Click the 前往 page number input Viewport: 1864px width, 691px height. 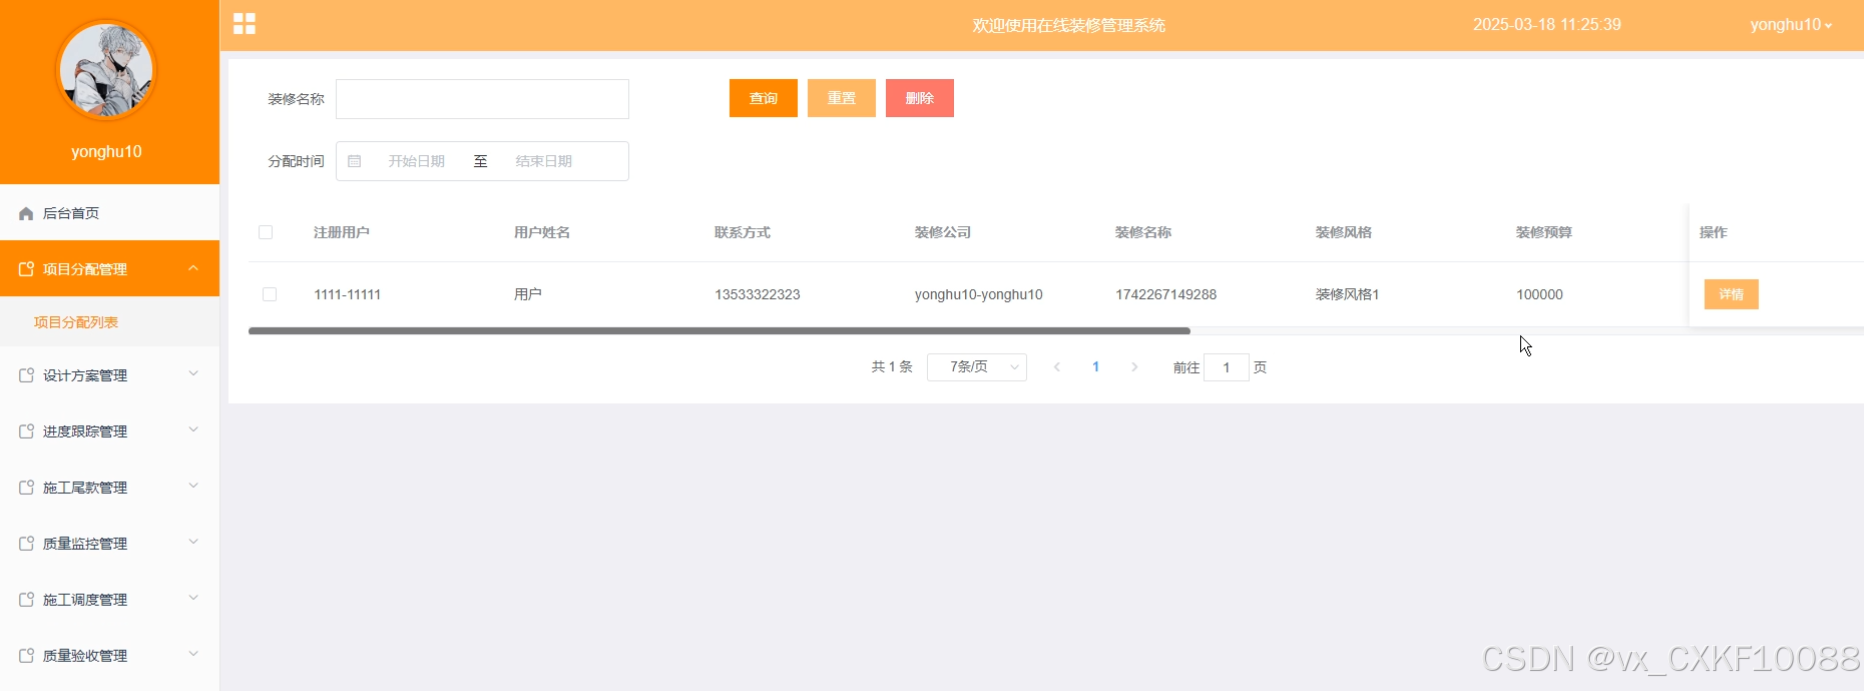[x=1226, y=367]
